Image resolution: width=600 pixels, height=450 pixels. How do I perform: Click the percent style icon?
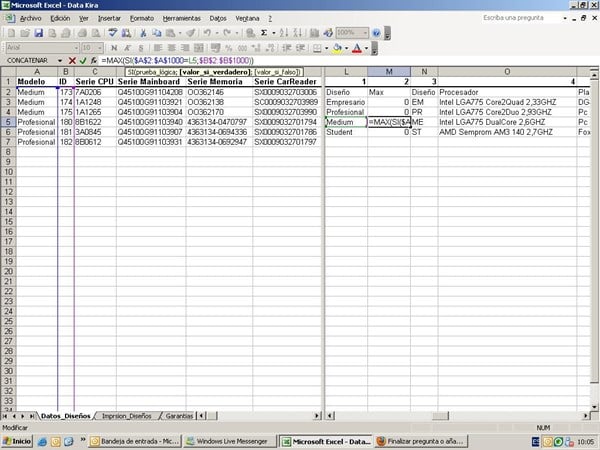click(229, 47)
